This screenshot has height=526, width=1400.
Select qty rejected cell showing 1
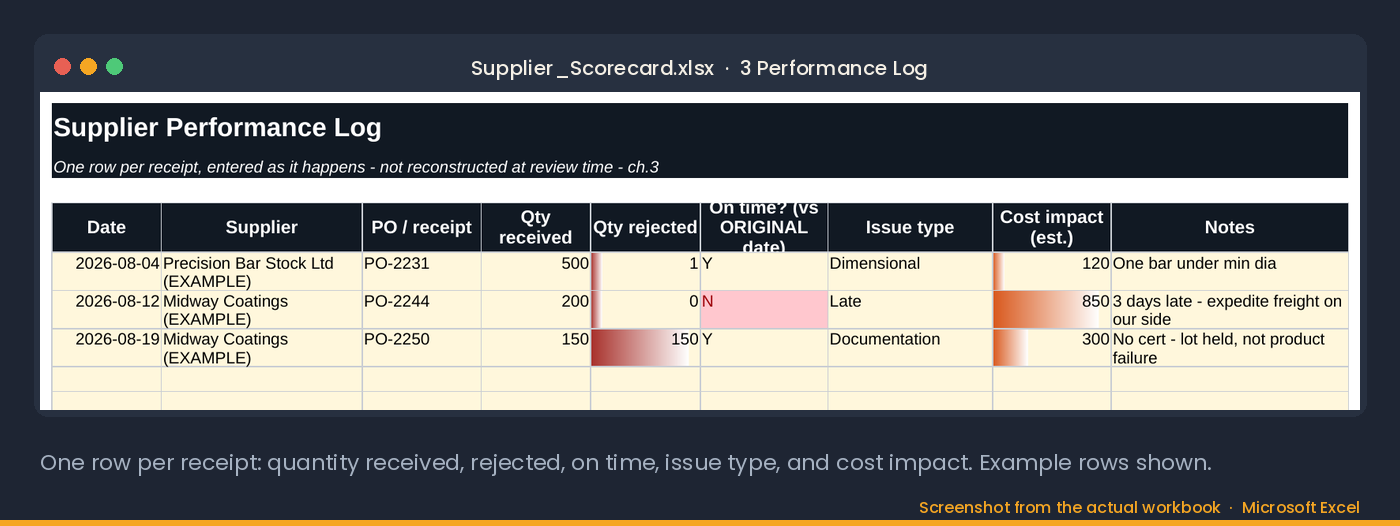(645, 272)
